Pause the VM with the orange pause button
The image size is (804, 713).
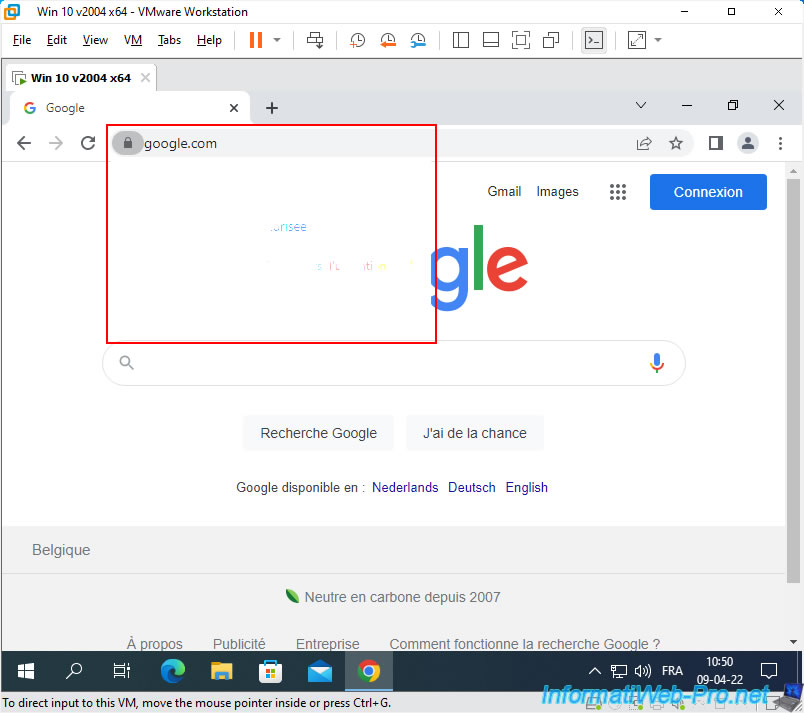255,40
